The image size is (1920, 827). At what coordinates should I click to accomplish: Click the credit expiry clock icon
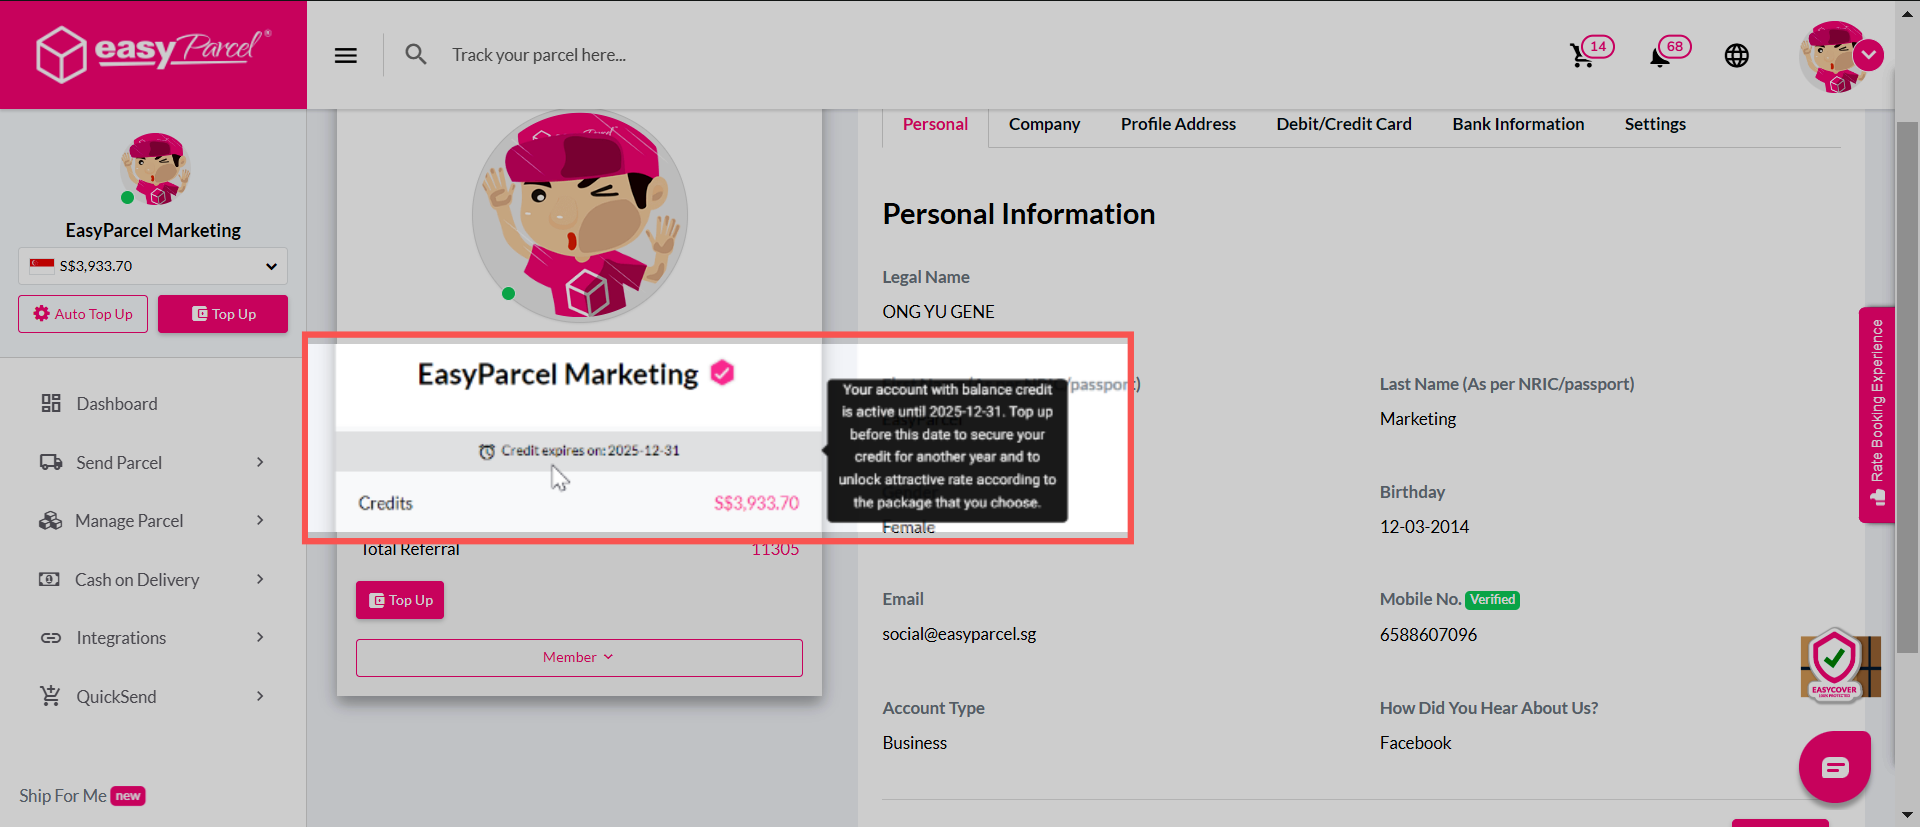pos(487,452)
